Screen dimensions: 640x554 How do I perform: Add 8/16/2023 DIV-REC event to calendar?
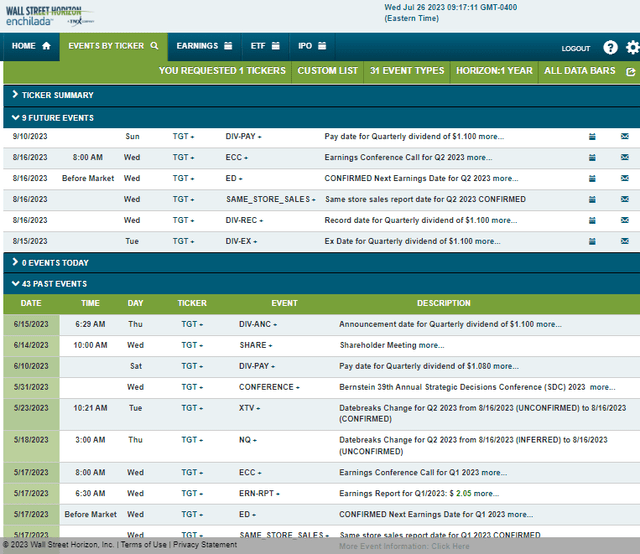592,220
